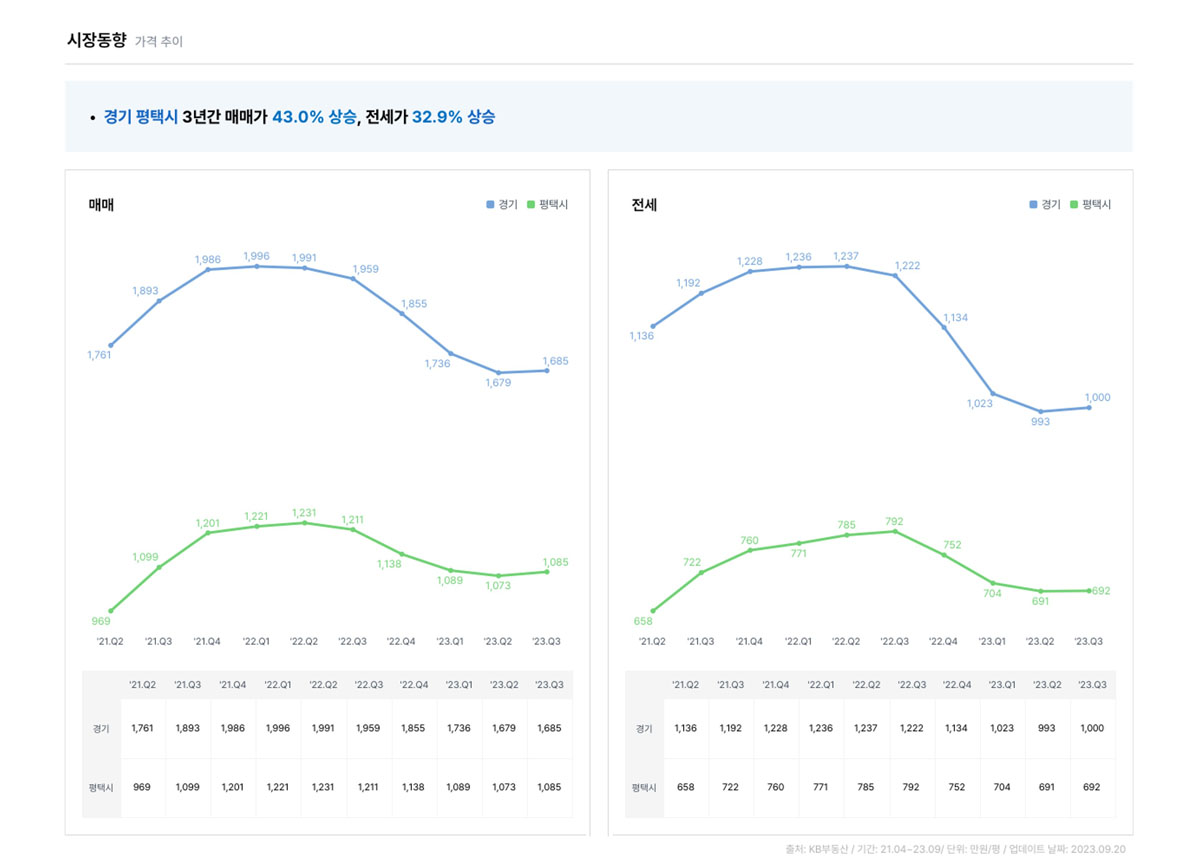
Task: Click the '21.Q2 x-axis label under the 전세 chart
Action: pyautogui.click(x=652, y=641)
